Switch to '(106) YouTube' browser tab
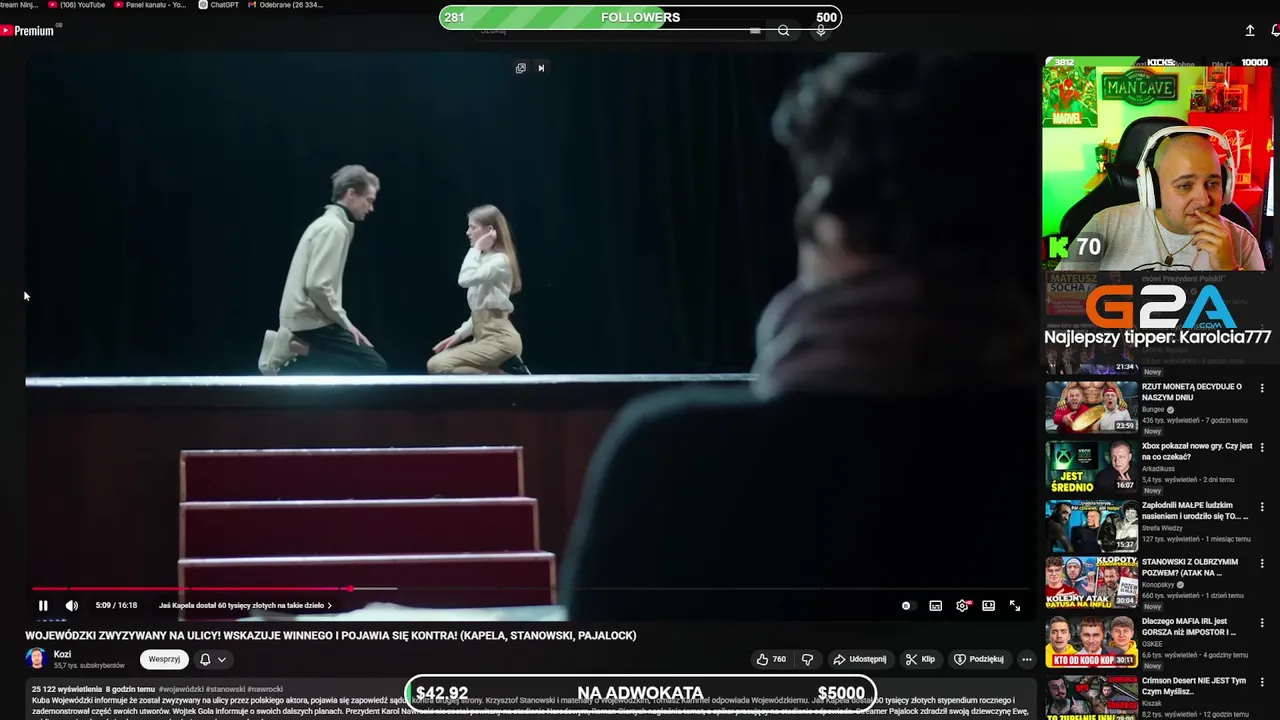This screenshot has width=1280, height=720. (77, 5)
